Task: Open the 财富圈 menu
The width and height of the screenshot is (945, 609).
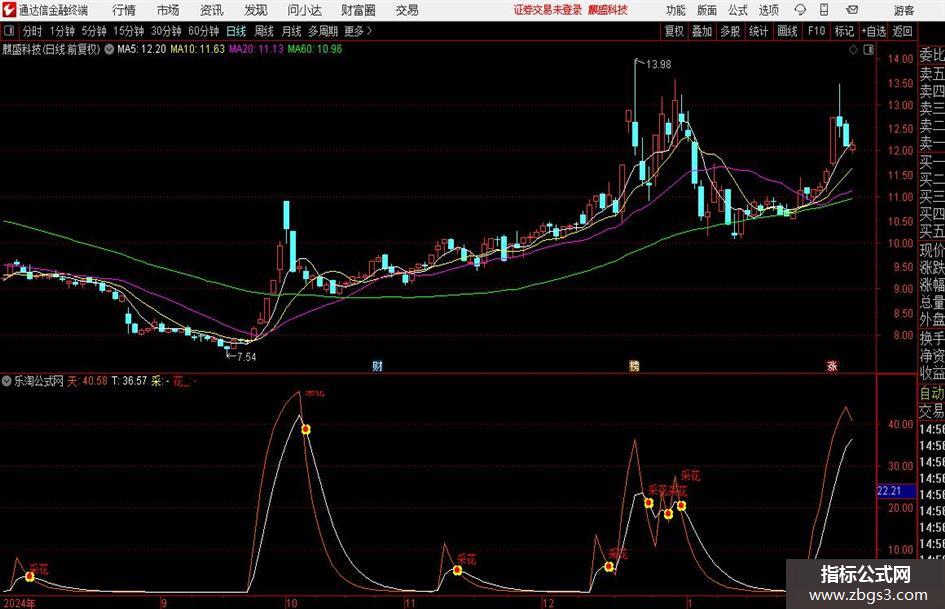Action: 358,10
